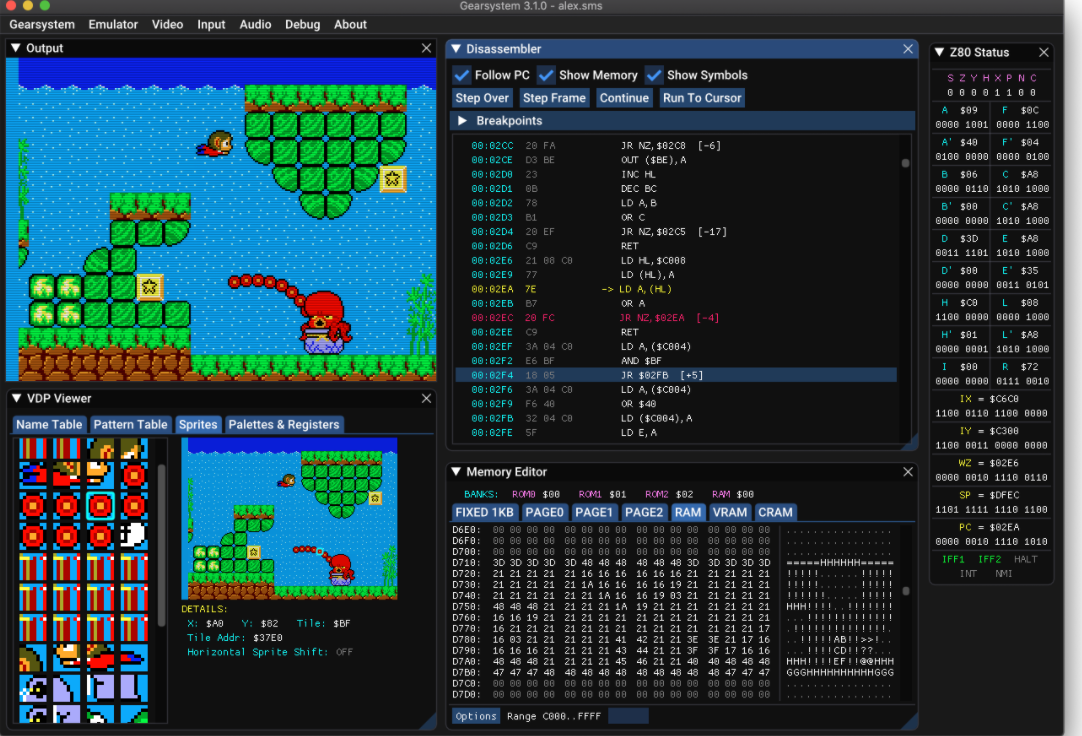
Task: Collapse the Memory Editor panel triangle
Action: coord(456,472)
